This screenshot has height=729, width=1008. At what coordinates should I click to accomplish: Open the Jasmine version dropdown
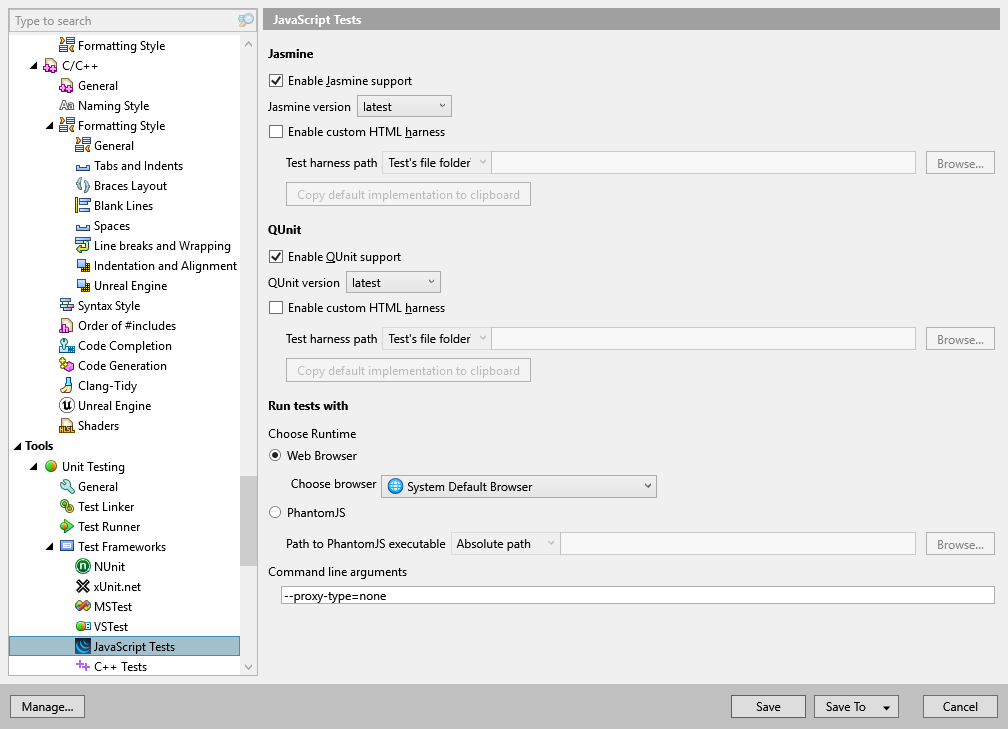[403, 105]
